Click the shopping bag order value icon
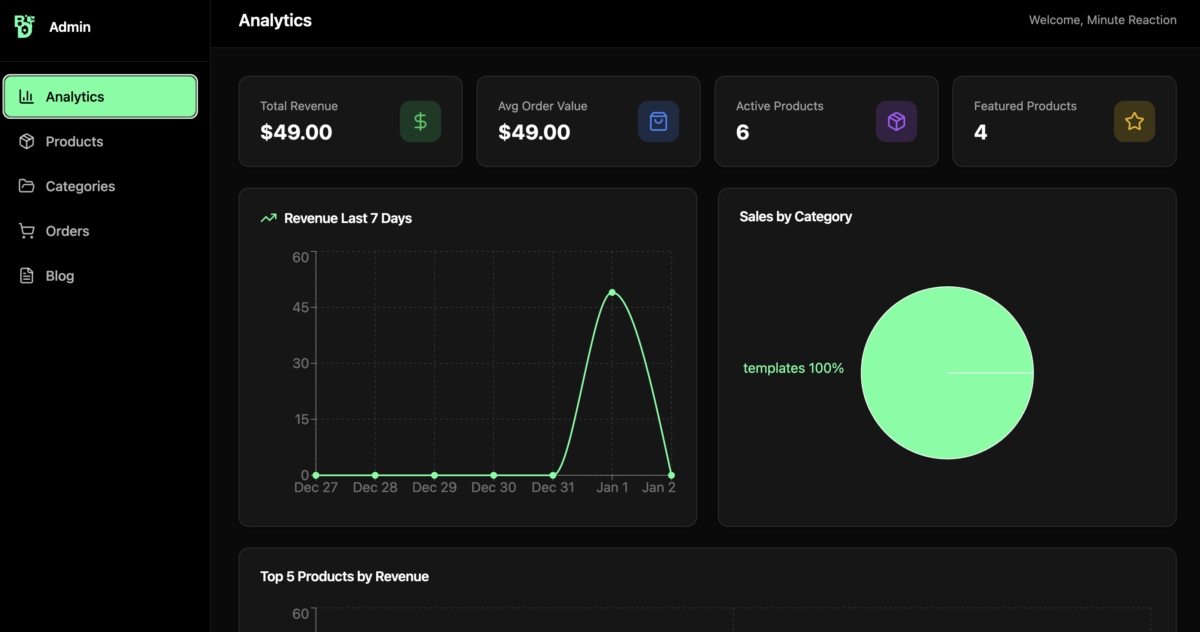Viewport: 1200px width, 632px height. click(658, 121)
